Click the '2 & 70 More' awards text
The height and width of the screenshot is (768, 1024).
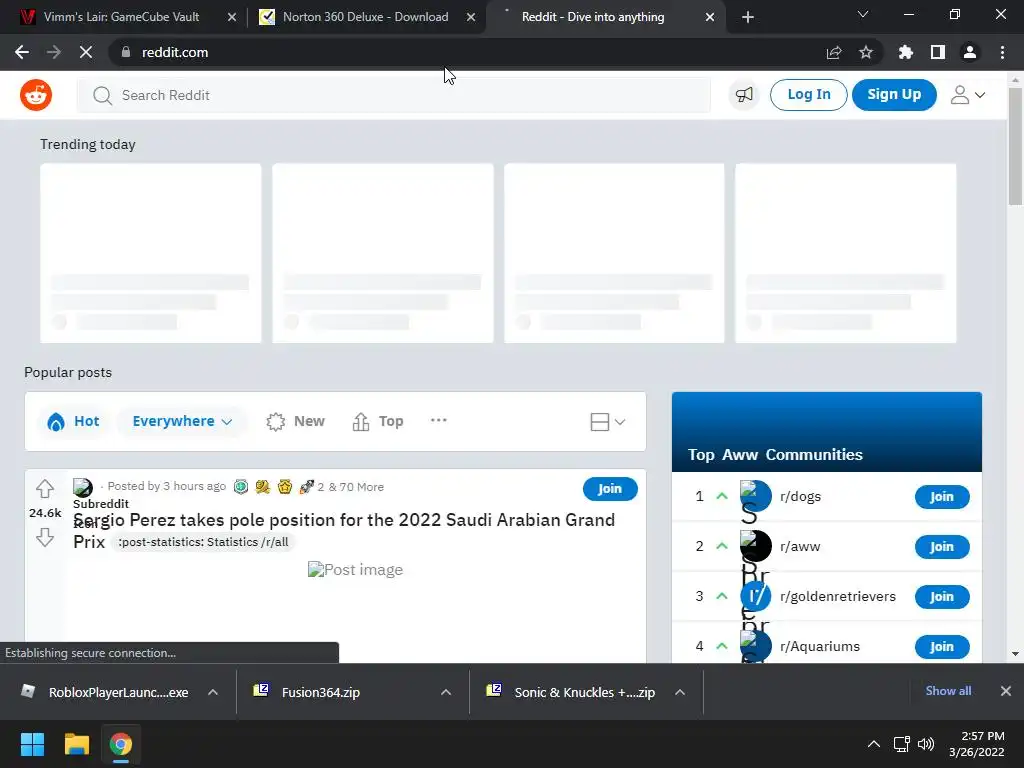[351, 487]
